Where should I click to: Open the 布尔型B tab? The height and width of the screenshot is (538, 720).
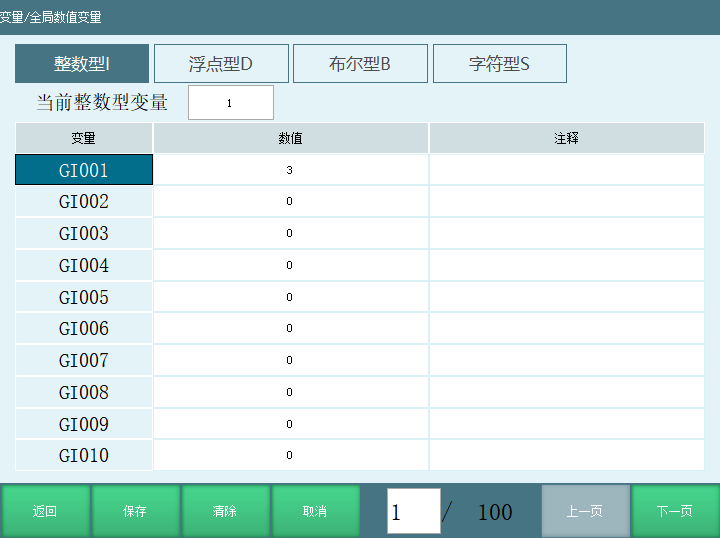(x=360, y=64)
